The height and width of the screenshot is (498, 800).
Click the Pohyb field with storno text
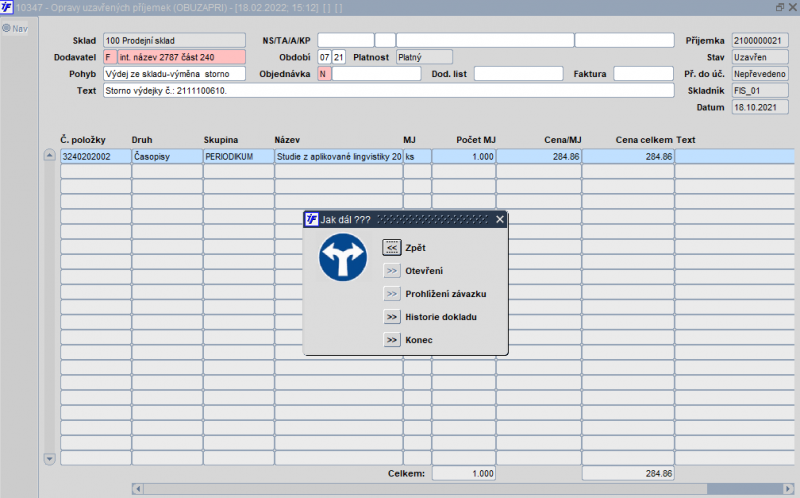(x=173, y=74)
